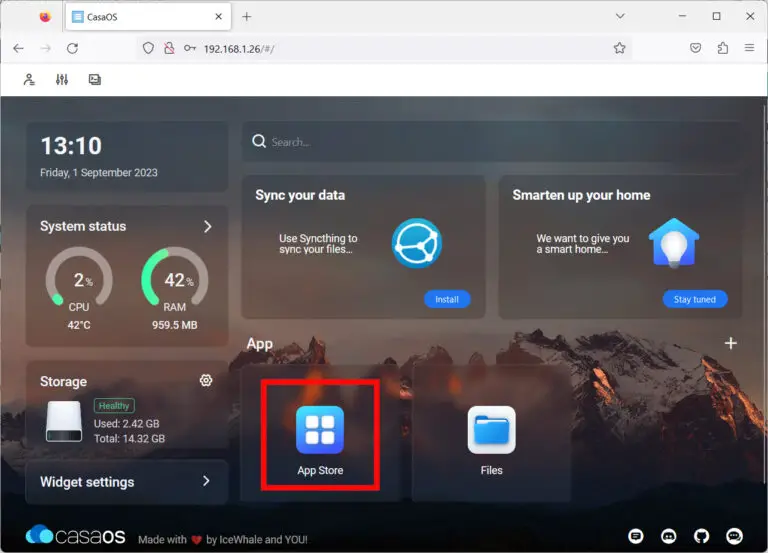
Task: Open CasaOS settings sliders icon
Action: [62, 80]
